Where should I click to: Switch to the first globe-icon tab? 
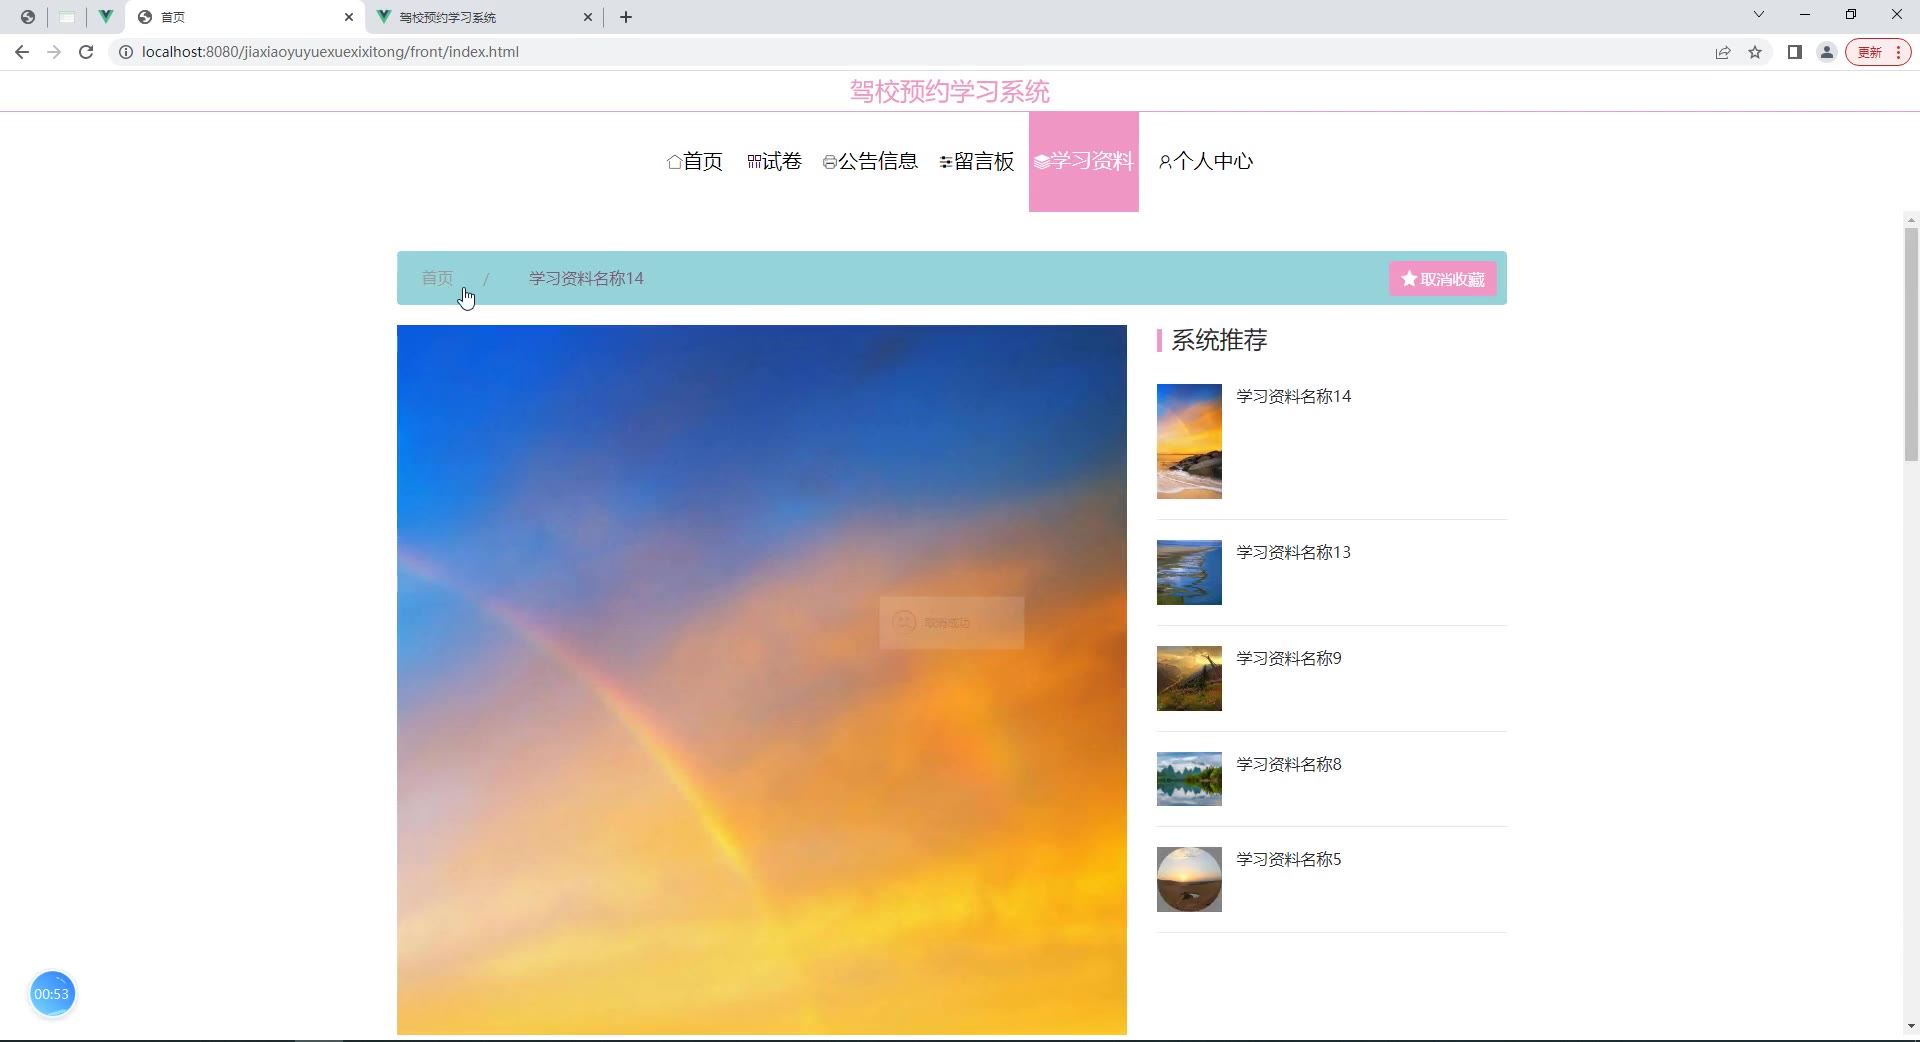28,17
